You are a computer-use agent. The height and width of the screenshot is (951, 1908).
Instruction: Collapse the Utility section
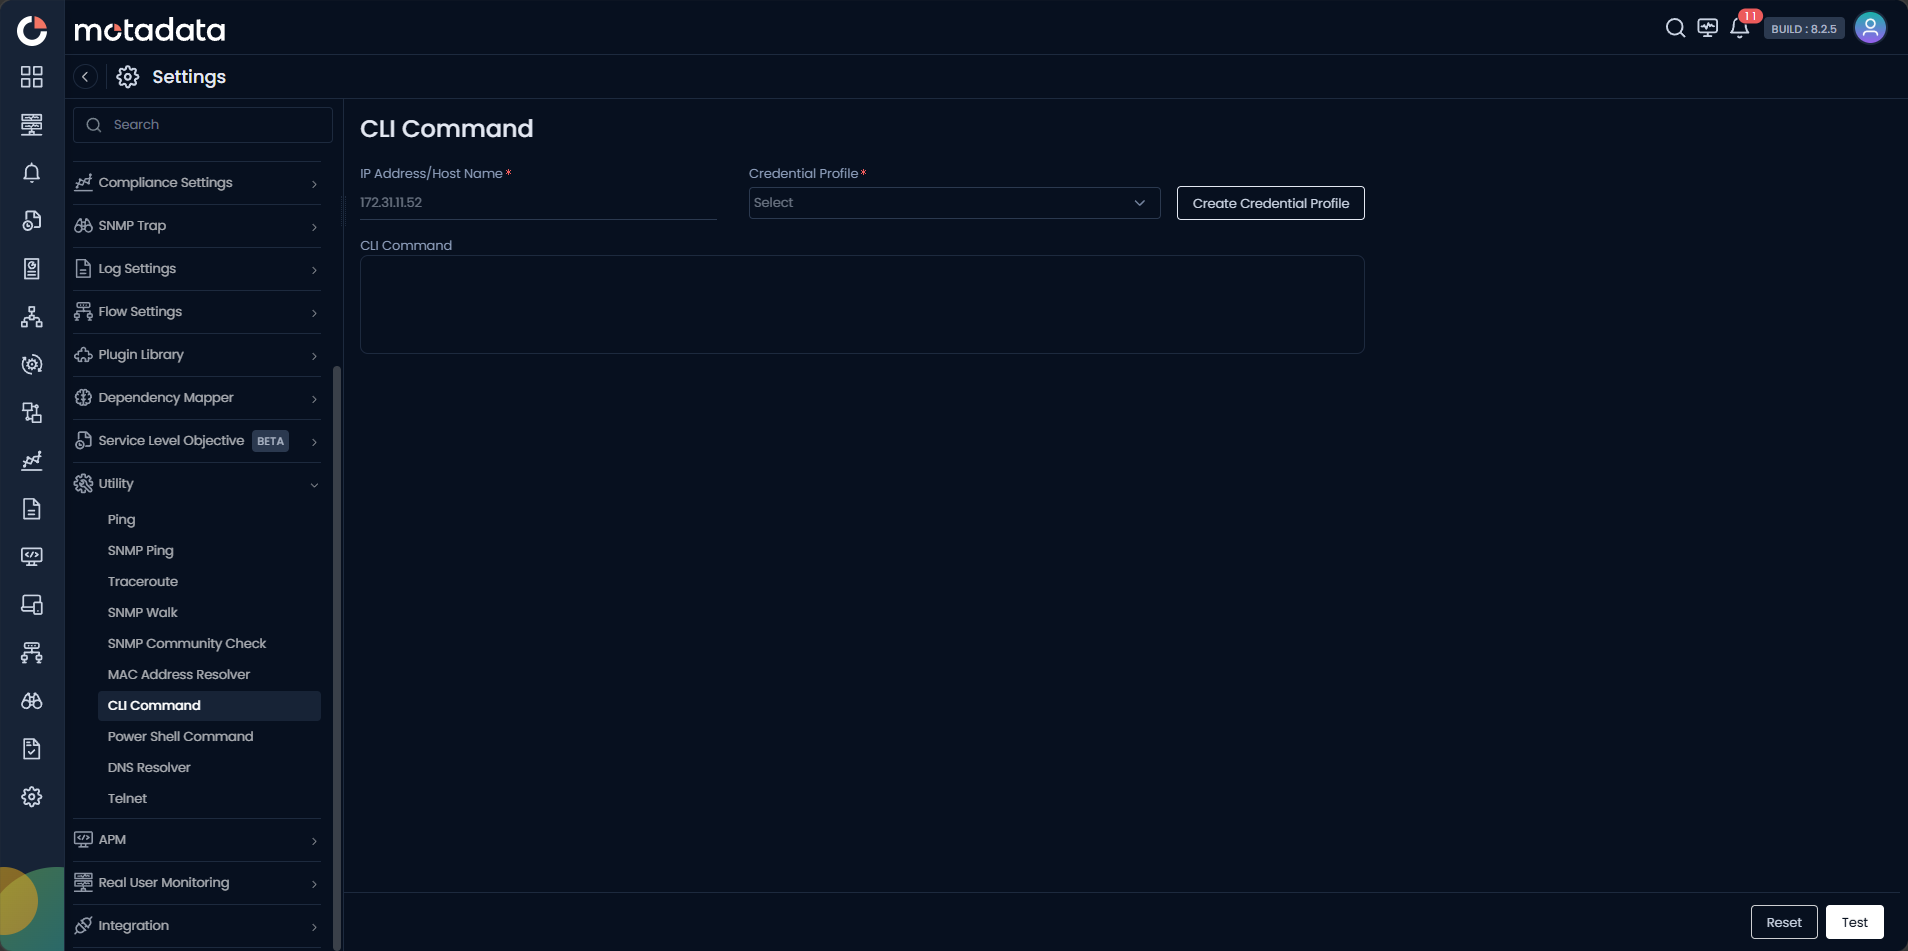tap(197, 484)
